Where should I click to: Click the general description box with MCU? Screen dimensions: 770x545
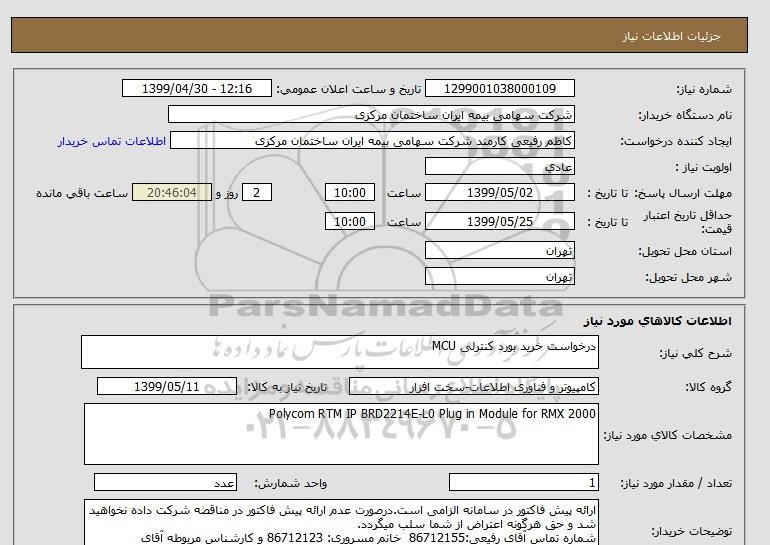(x=340, y=352)
